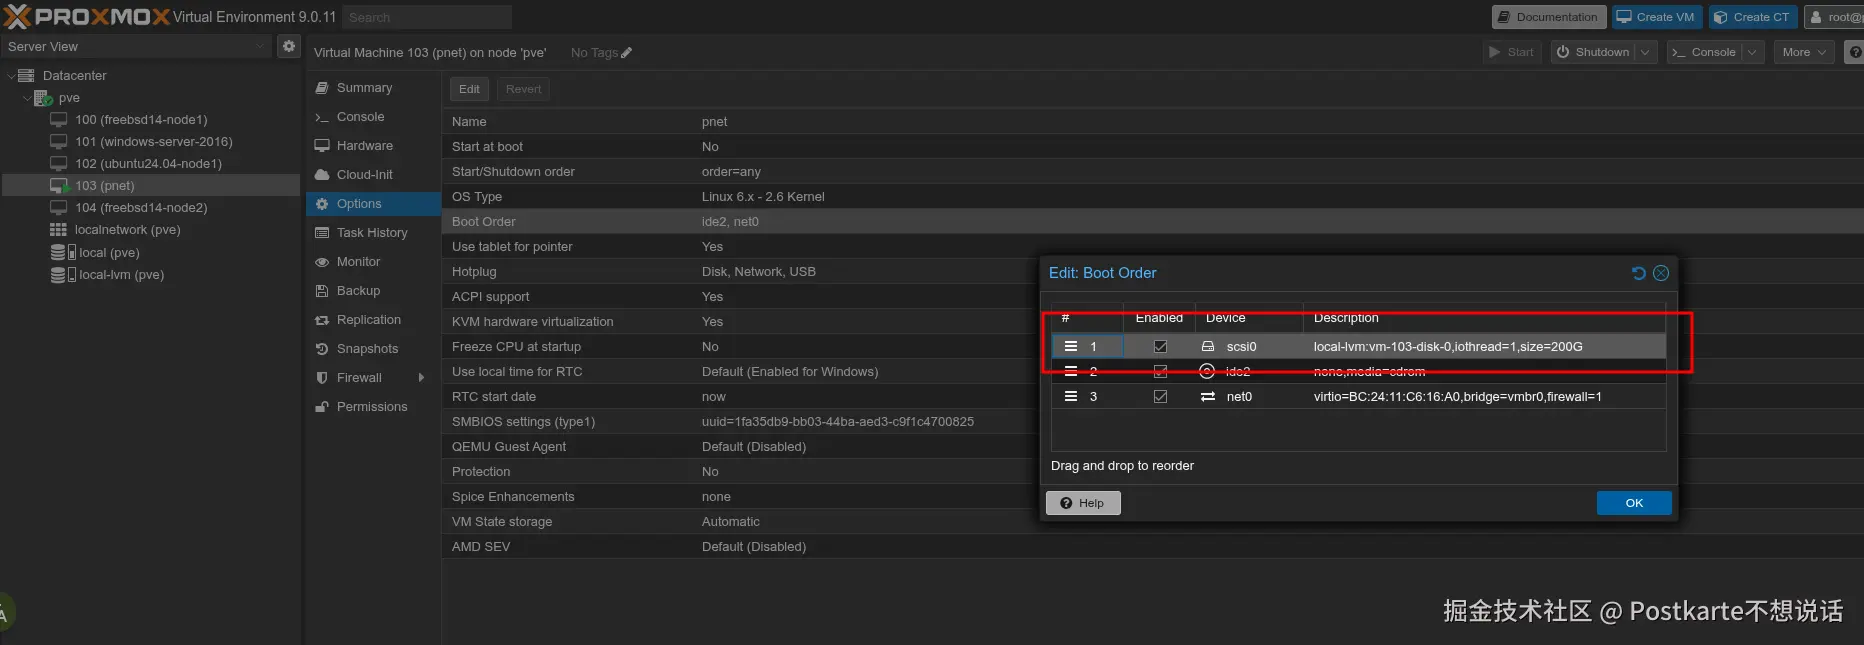This screenshot has height=645, width=1864.
Task: Select the Options section
Action: click(x=373, y=204)
